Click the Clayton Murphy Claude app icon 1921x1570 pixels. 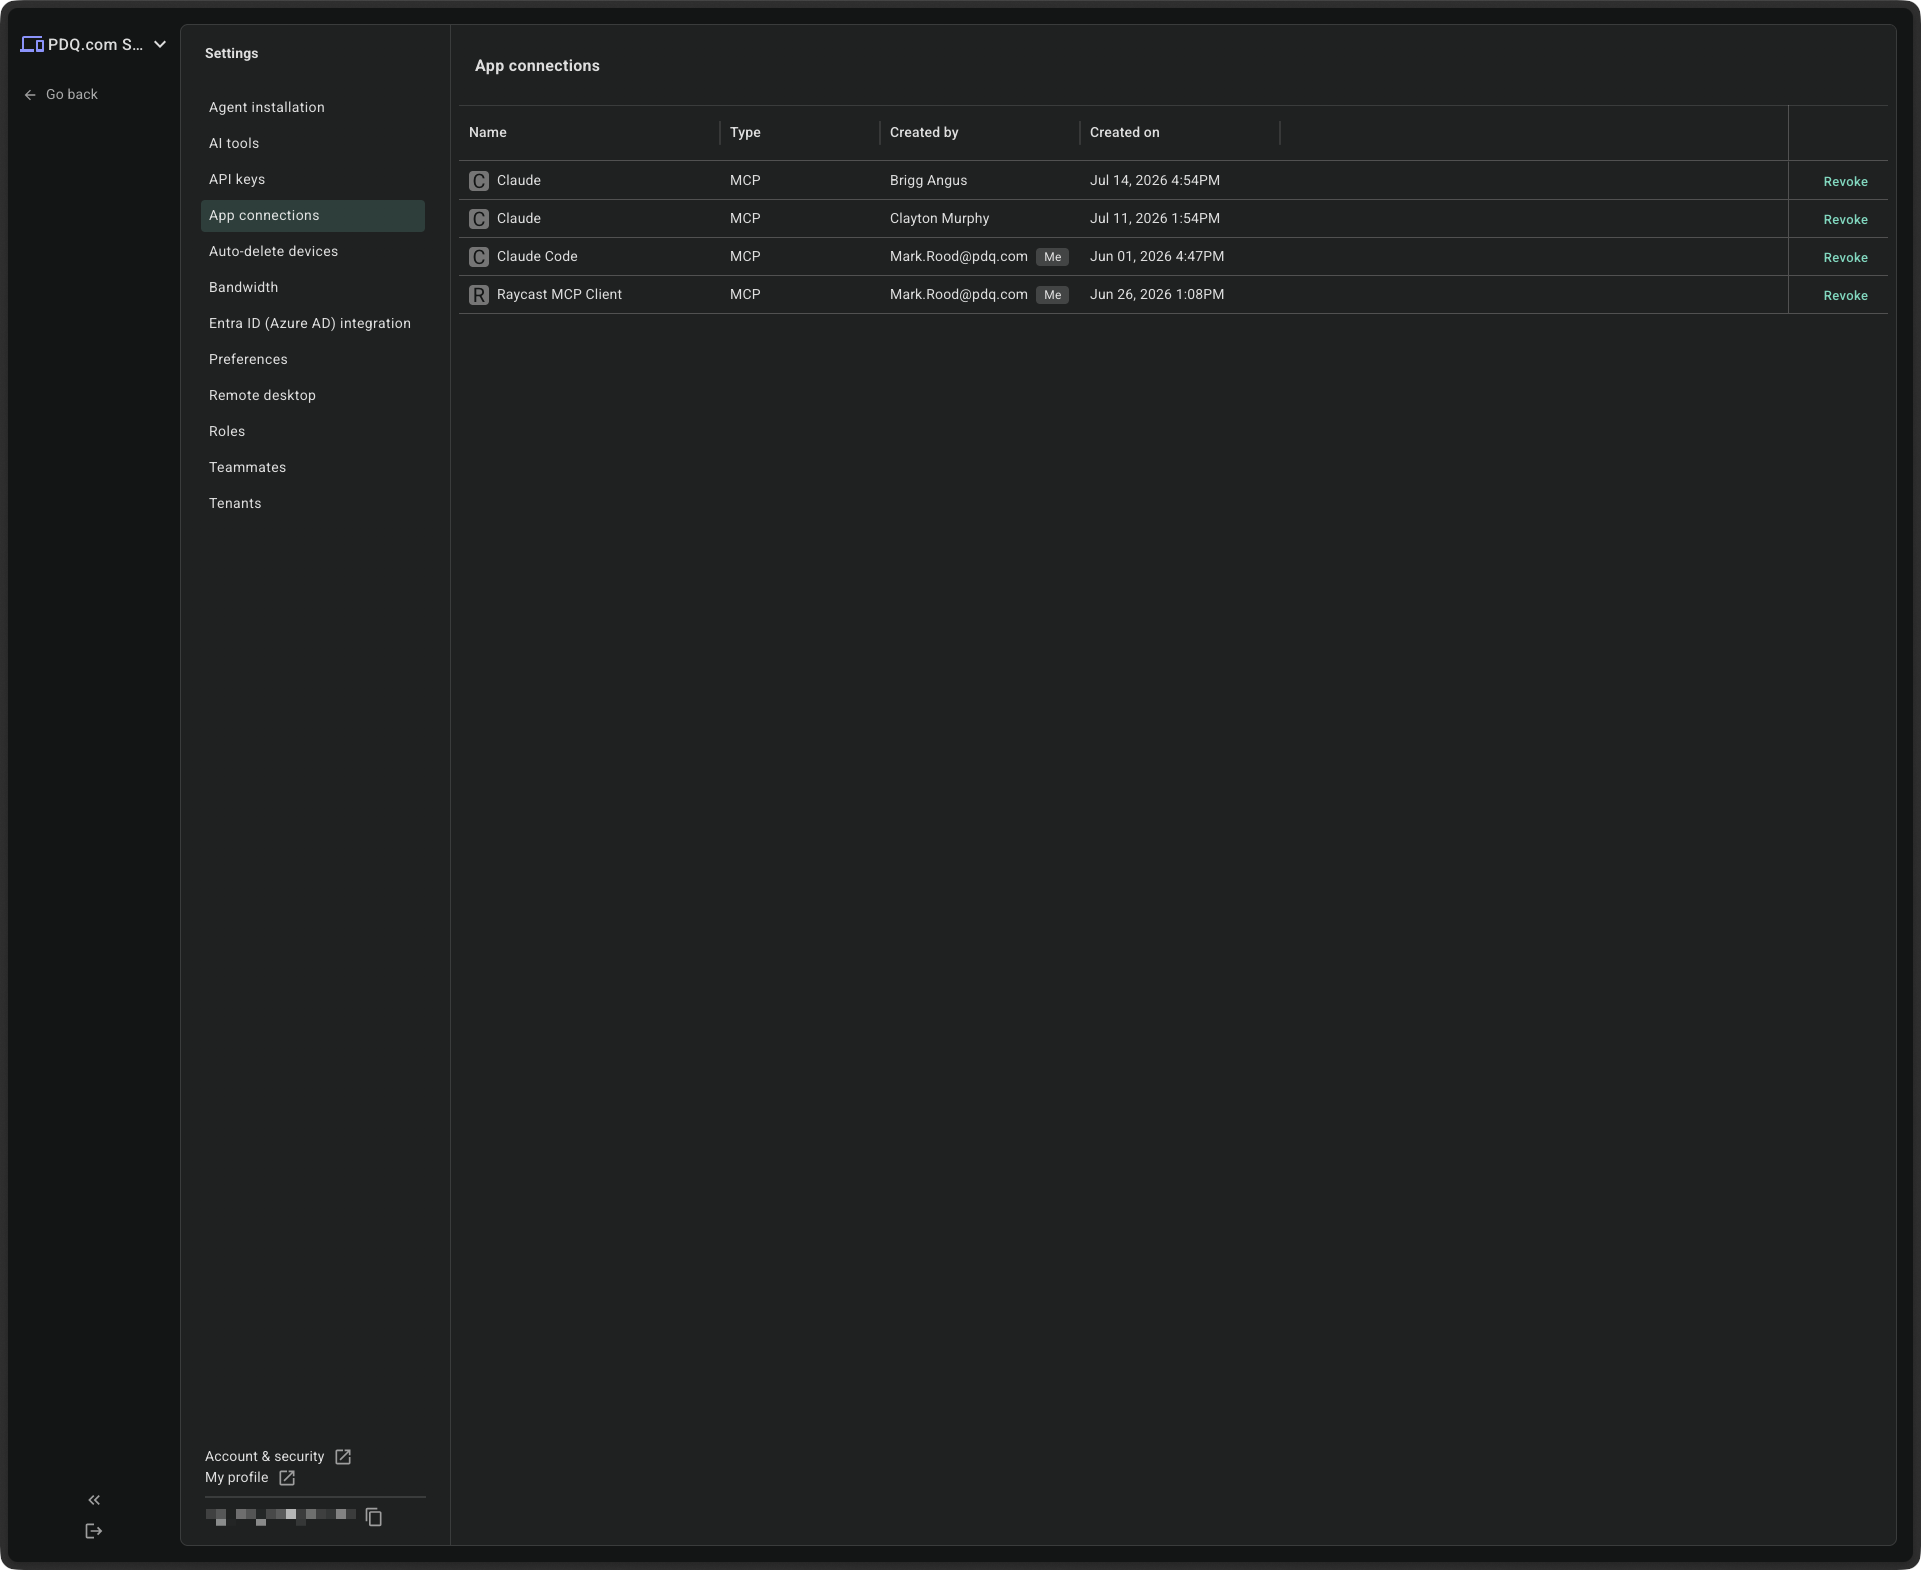click(479, 219)
